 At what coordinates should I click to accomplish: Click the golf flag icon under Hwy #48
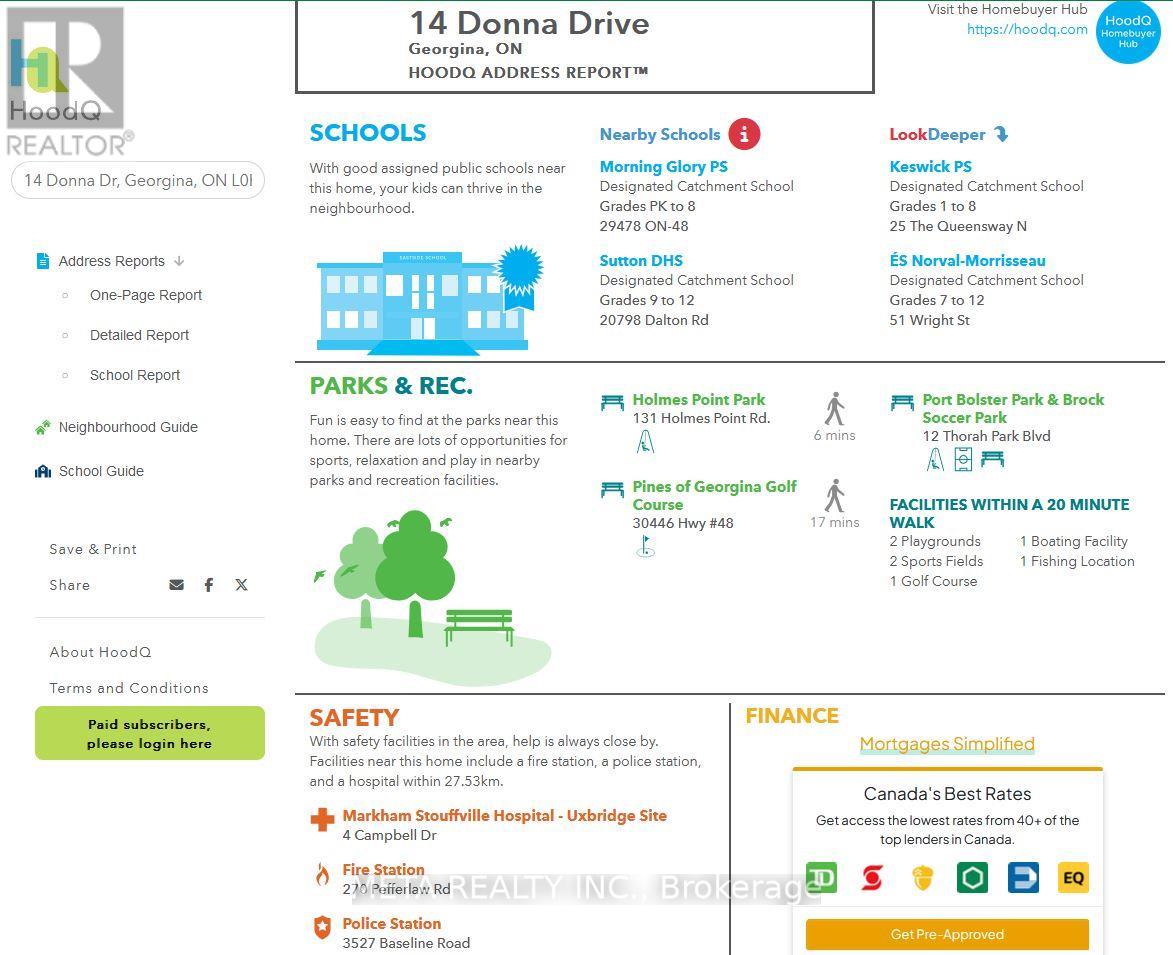click(646, 547)
